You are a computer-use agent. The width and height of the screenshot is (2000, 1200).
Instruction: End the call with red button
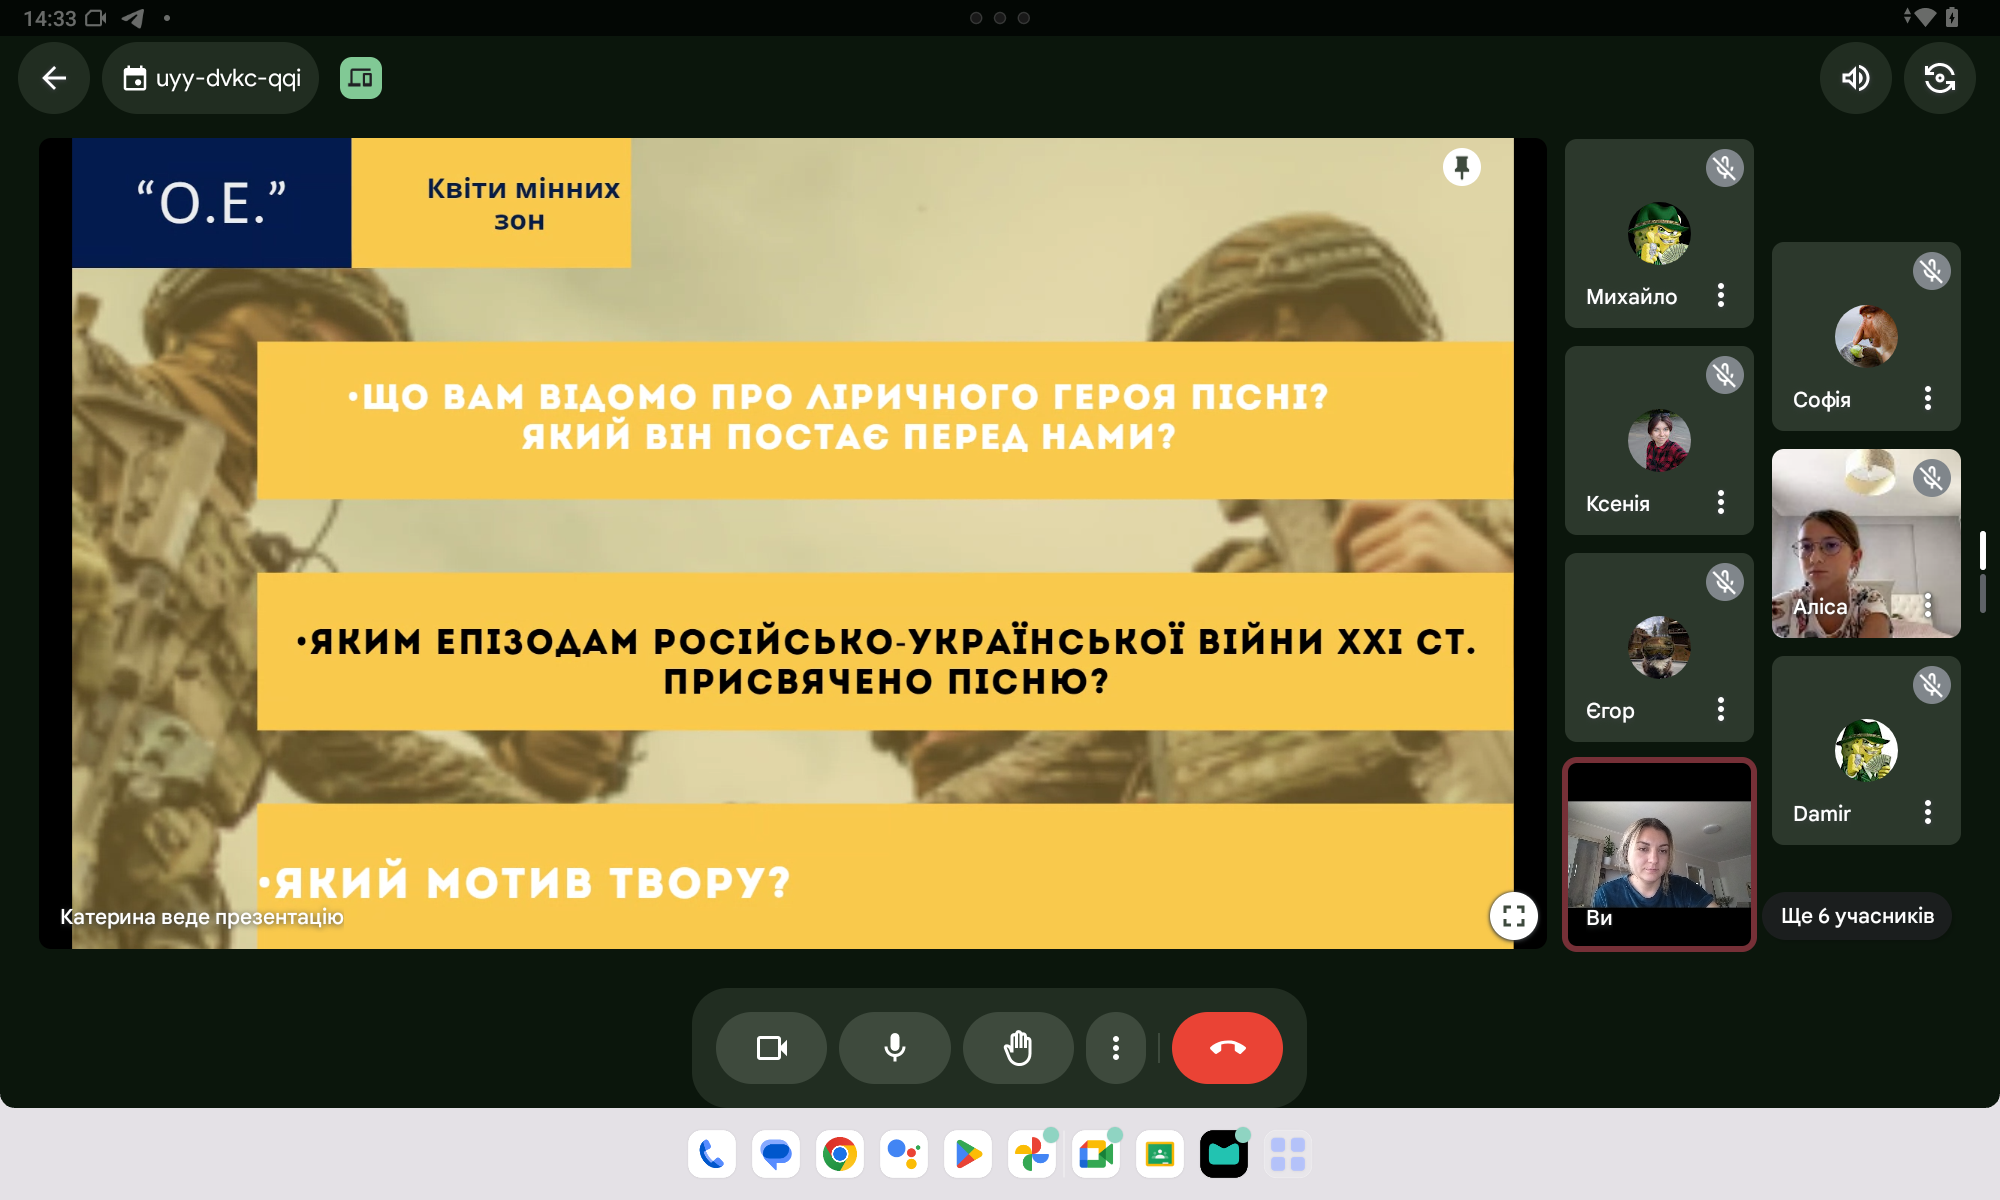point(1227,1048)
